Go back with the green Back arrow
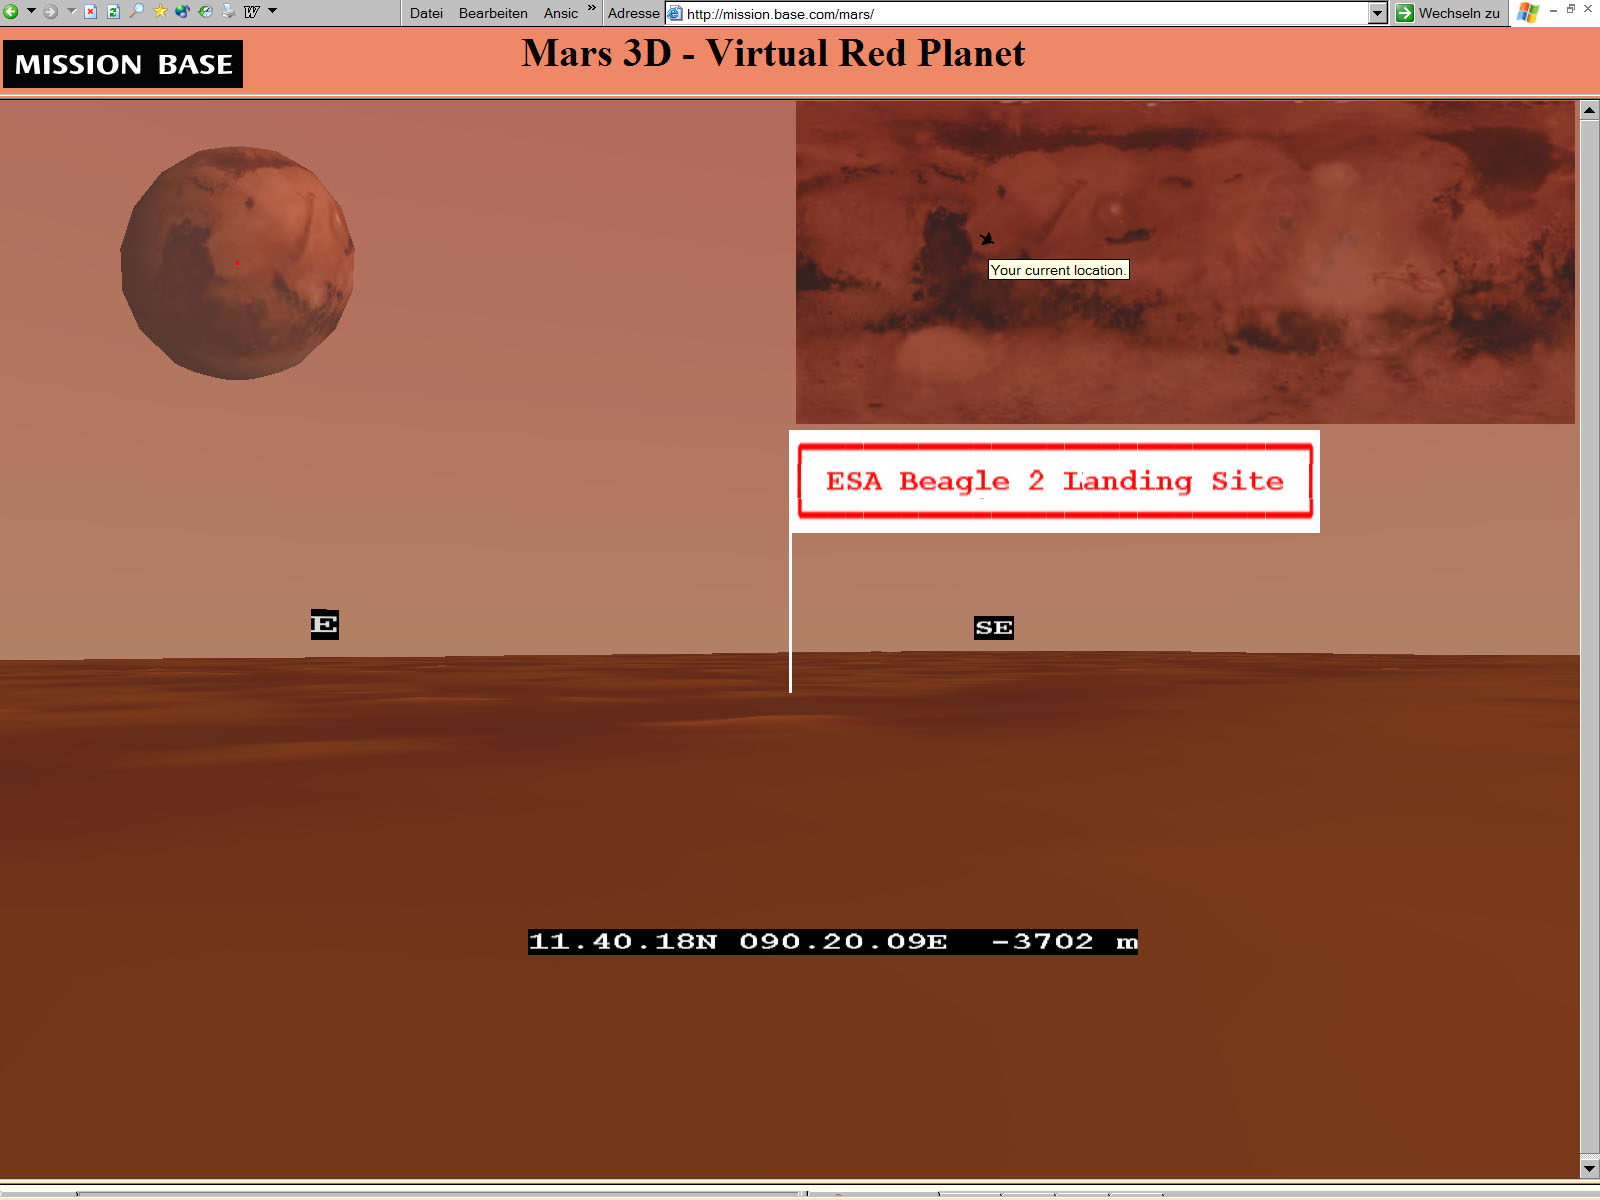The height and width of the screenshot is (1200, 1600). pos(11,12)
